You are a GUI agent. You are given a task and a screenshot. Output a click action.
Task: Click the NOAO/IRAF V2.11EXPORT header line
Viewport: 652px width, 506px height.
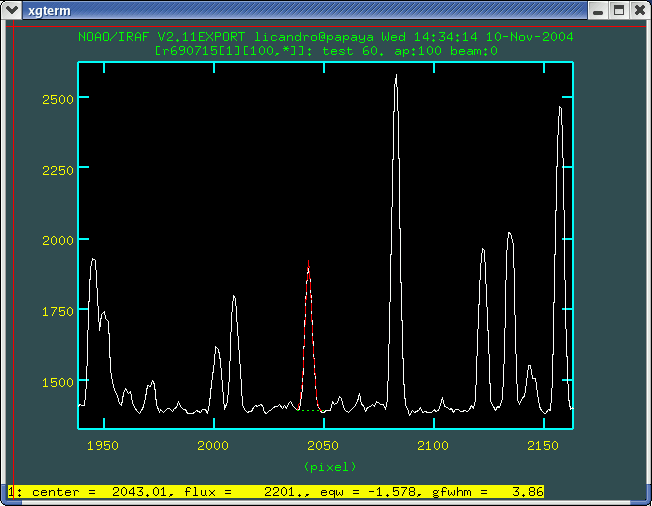pos(325,36)
